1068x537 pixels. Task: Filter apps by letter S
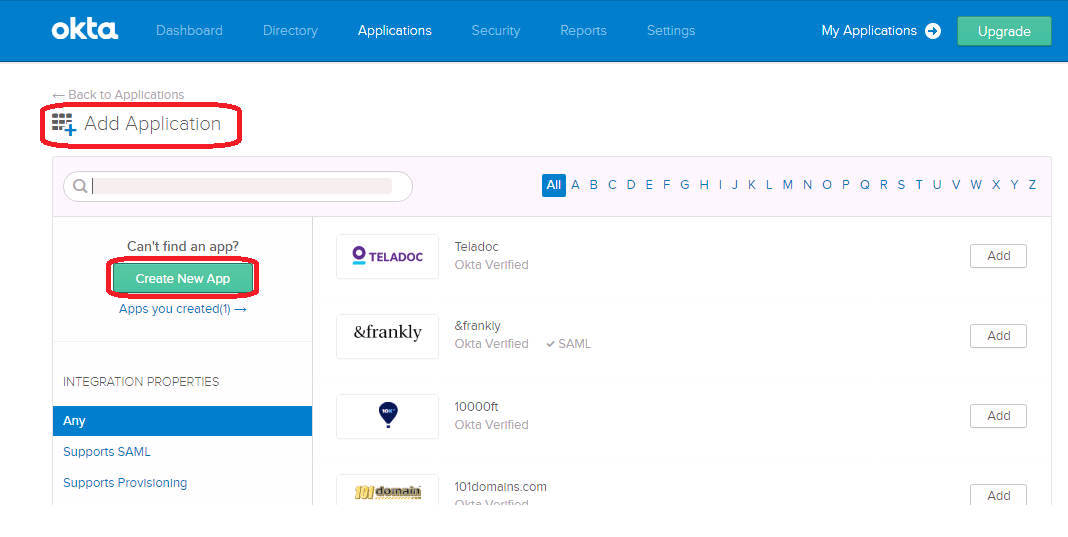[901, 185]
